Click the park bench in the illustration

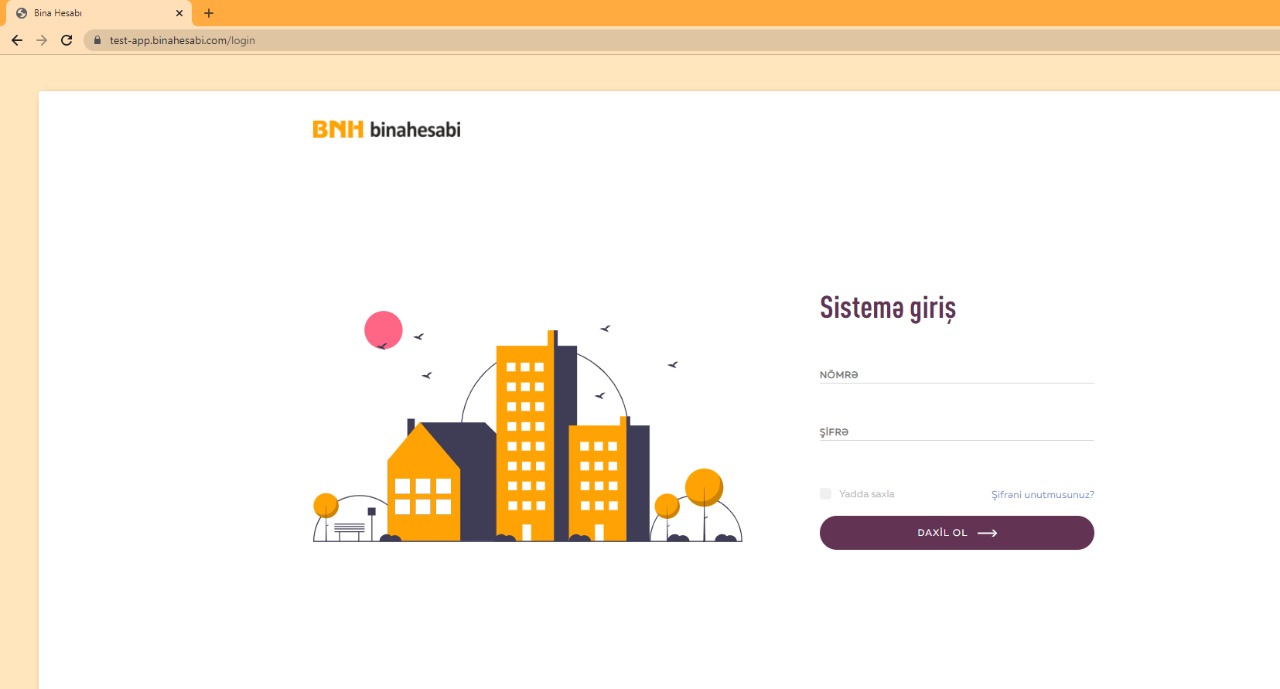click(x=349, y=529)
